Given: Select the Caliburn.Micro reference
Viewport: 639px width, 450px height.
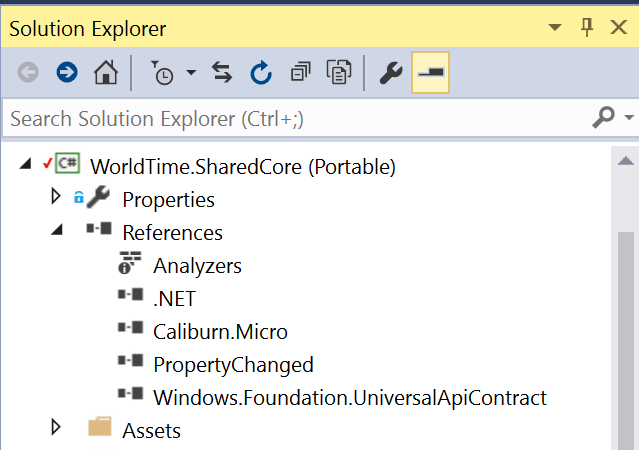Looking at the screenshot, I should point(220,332).
